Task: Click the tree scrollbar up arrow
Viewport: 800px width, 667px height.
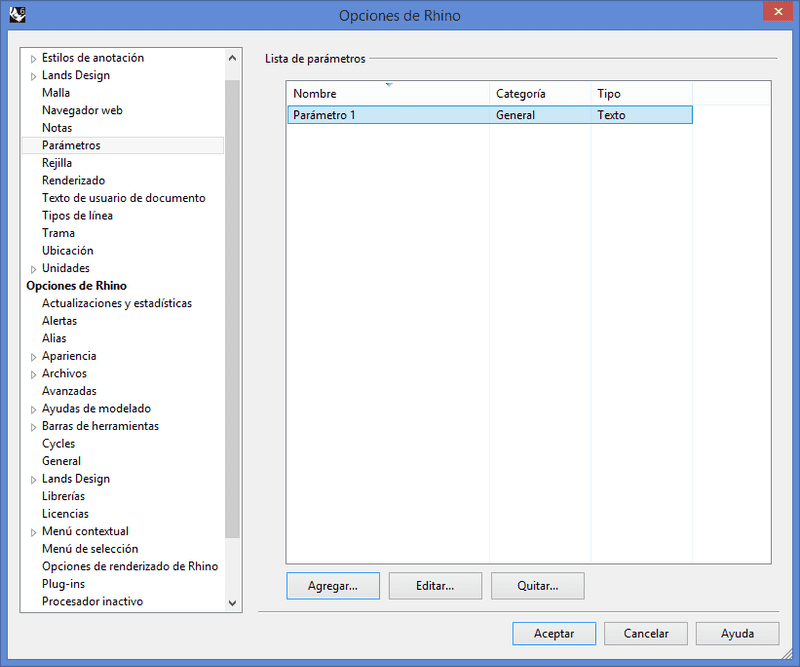Action: [x=233, y=58]
